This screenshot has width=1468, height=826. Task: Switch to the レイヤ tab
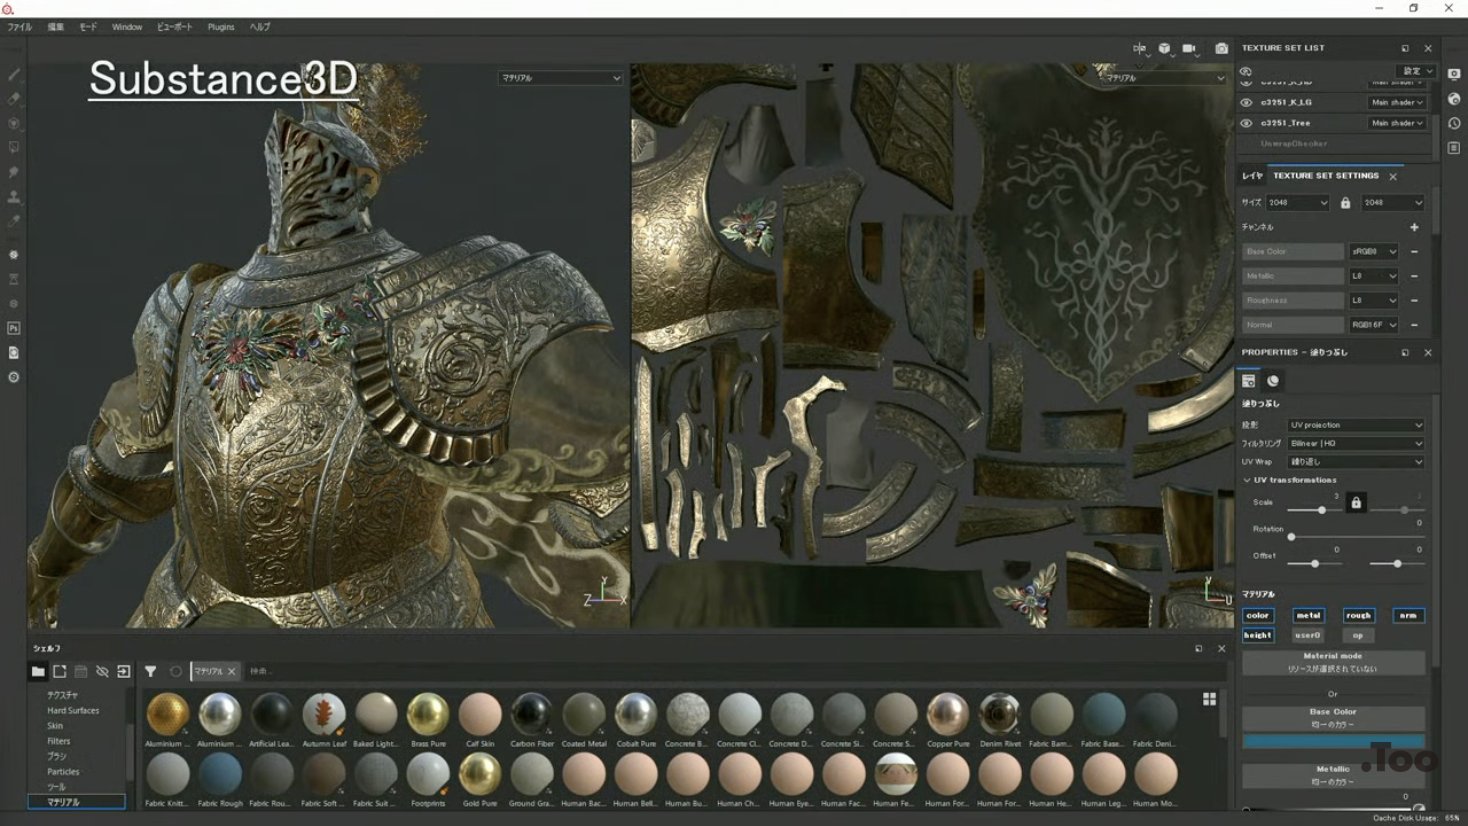1252,176
